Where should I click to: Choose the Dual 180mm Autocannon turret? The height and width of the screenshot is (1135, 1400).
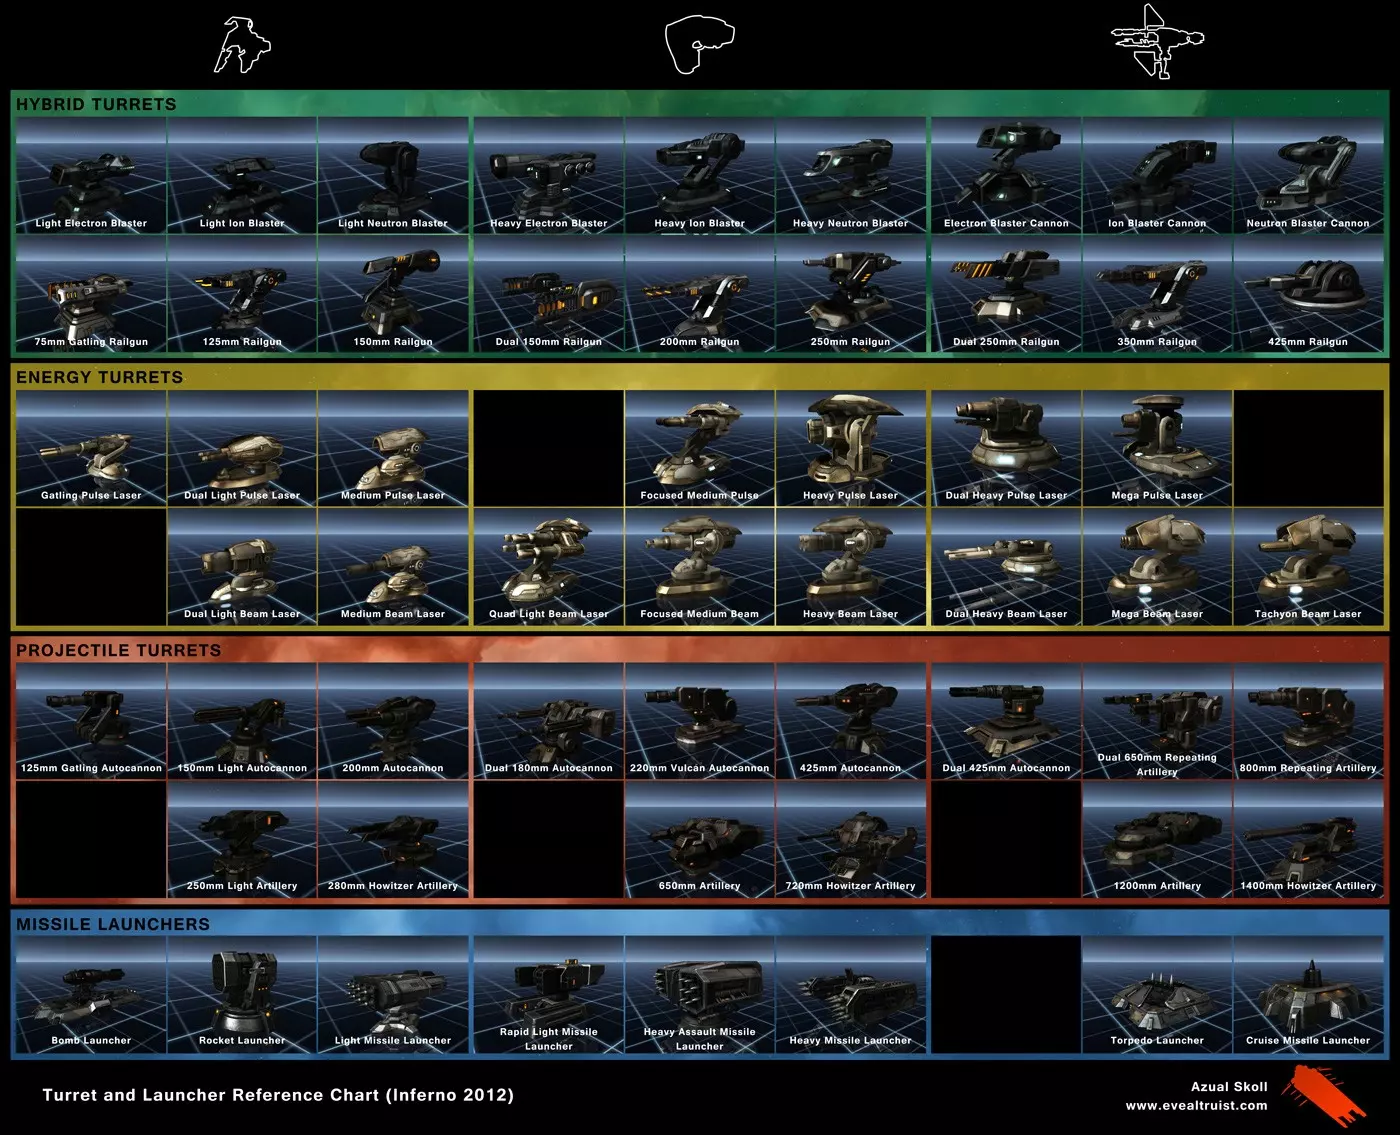[549, 721]
